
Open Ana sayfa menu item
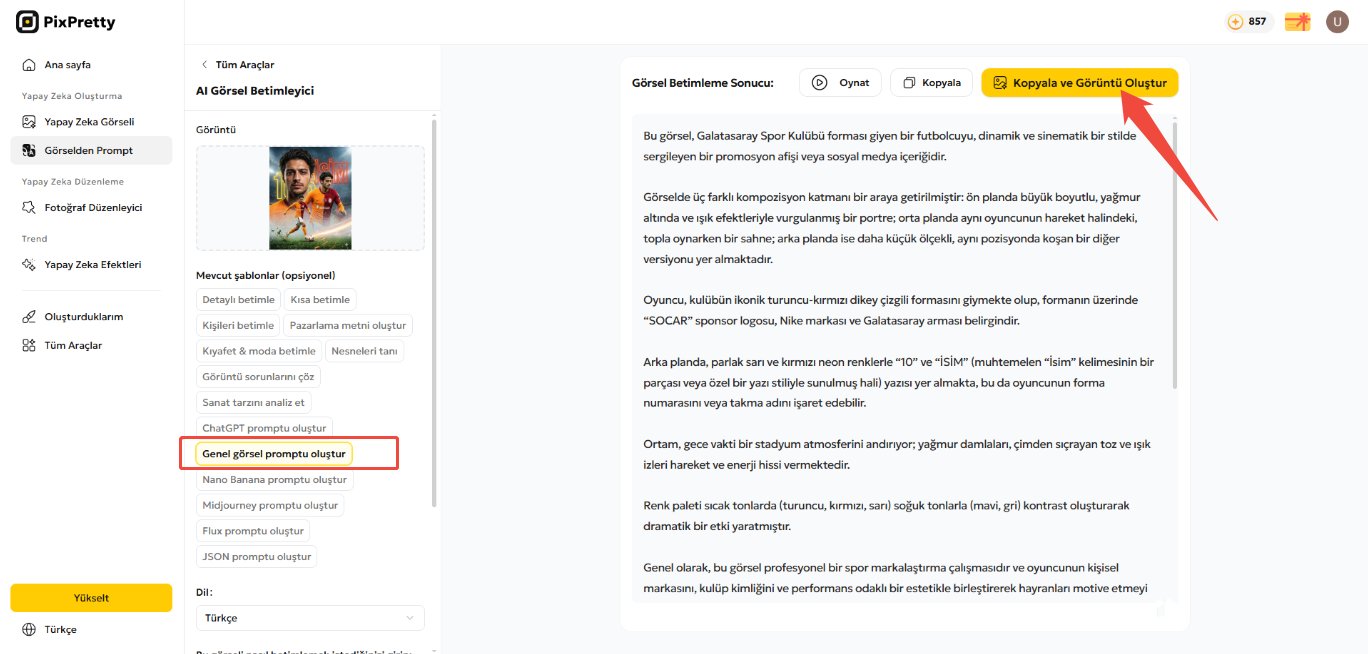coord(91,65)
